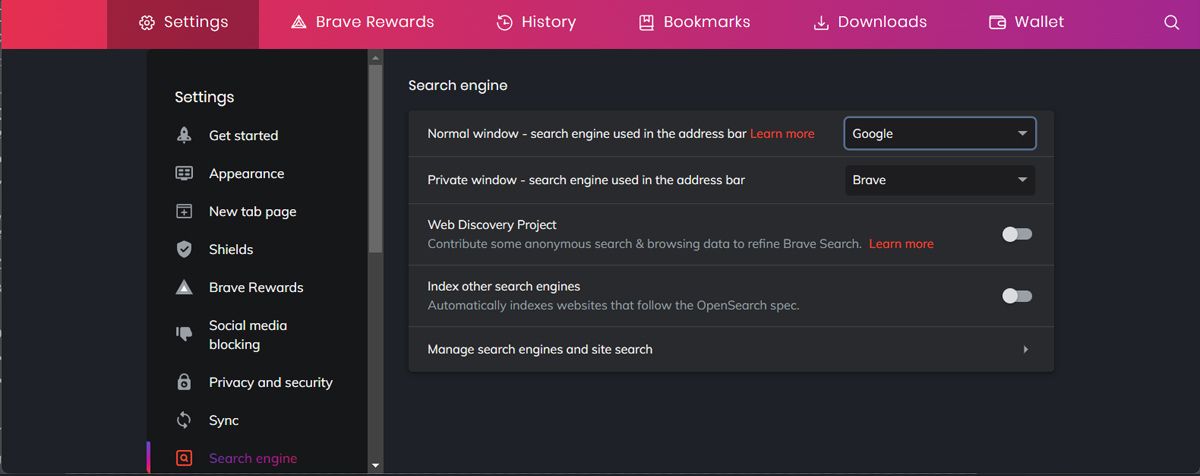Click the Social media blocking thumbs-down icon
This screenshot has height=476, width=1200.
184,334
